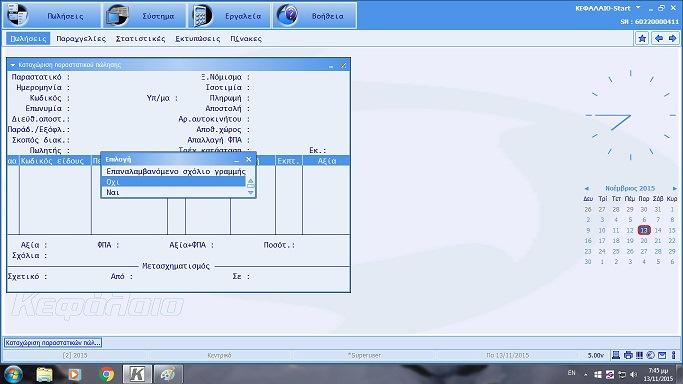Select the Ναι option
This screenshot has height=384, width=683.
pos(173,192)
